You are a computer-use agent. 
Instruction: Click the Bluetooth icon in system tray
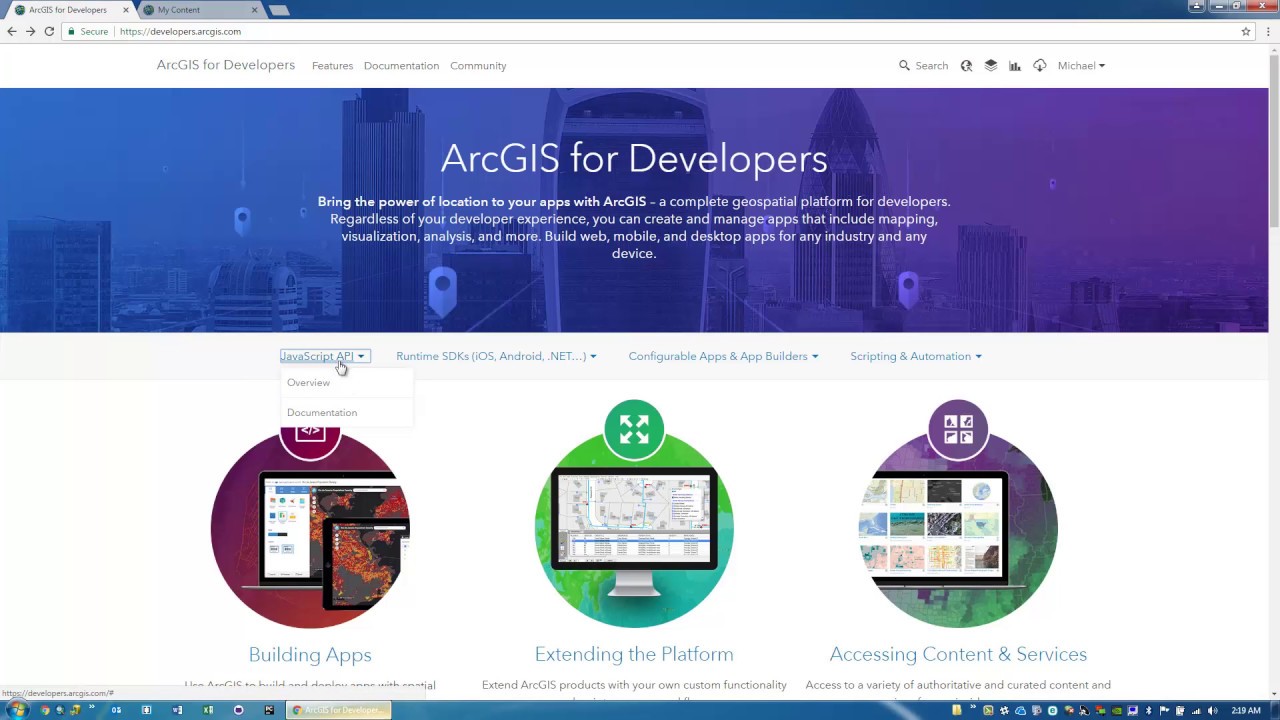1149,711
